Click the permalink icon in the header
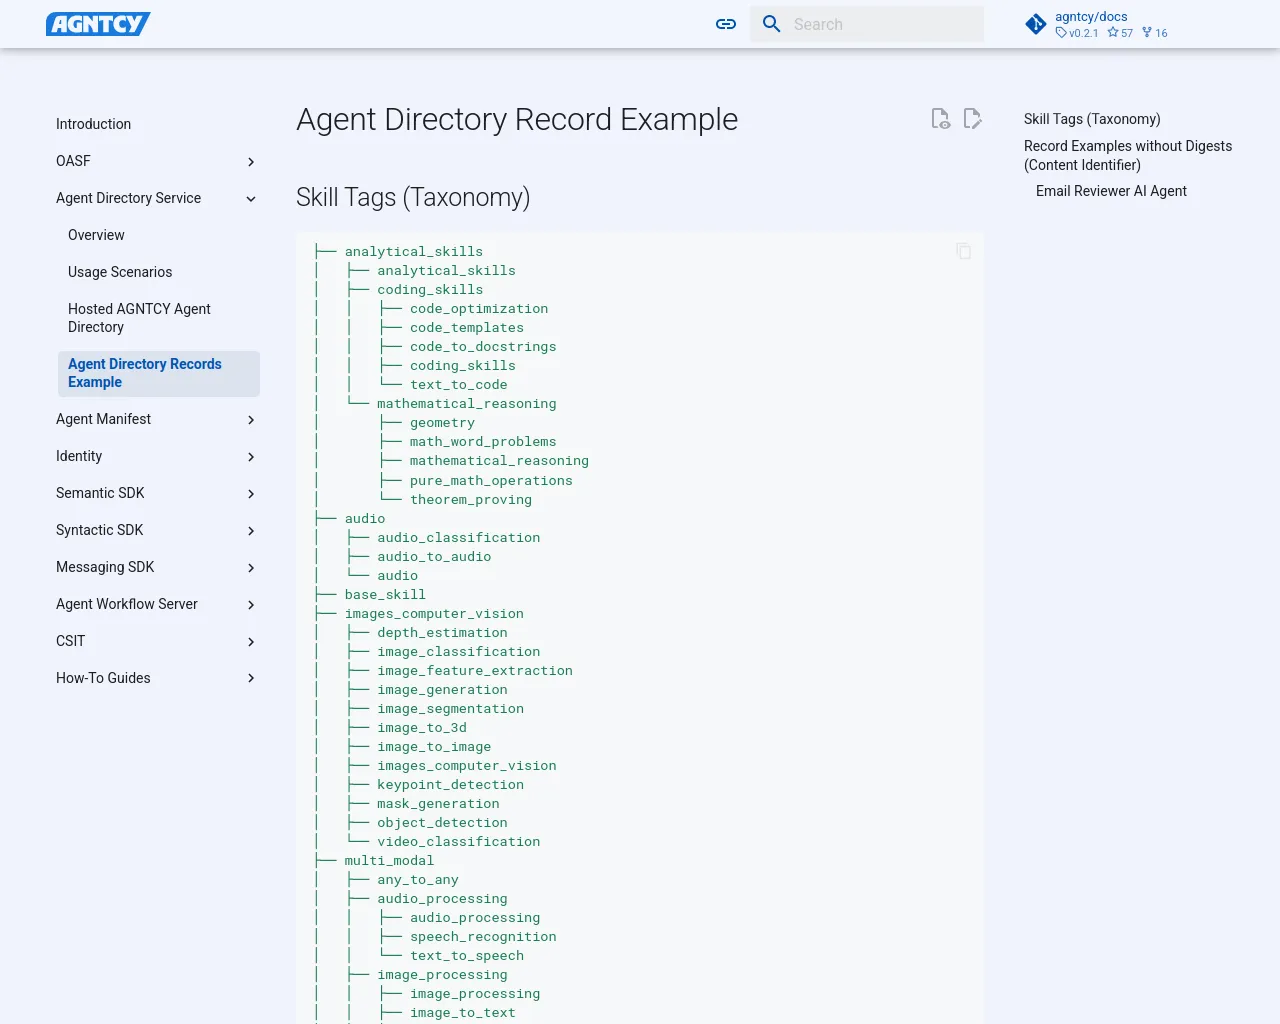This screenshot has width=1280, height=1024. (x=725, y=23)
